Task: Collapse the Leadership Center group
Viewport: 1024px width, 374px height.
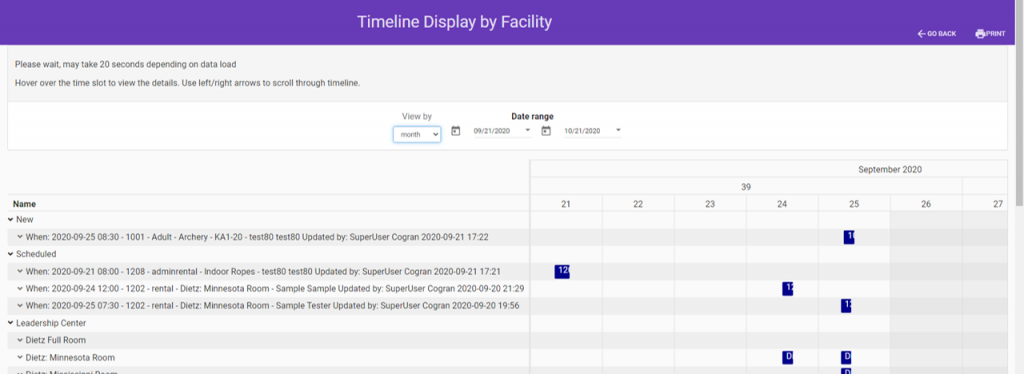Action: (x=10, y=323)
